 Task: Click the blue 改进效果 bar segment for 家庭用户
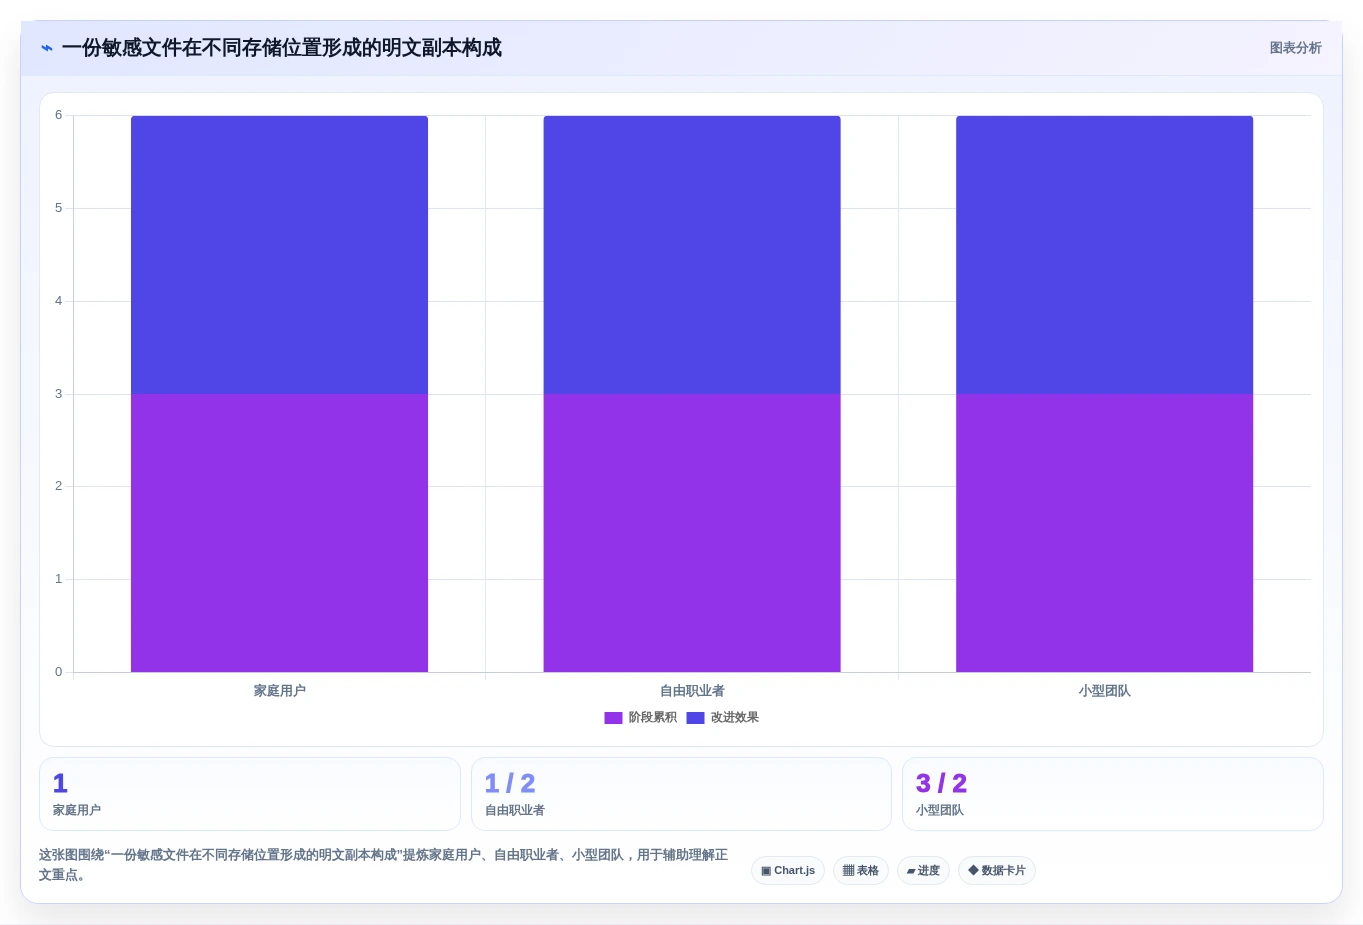tap(279, 255)
